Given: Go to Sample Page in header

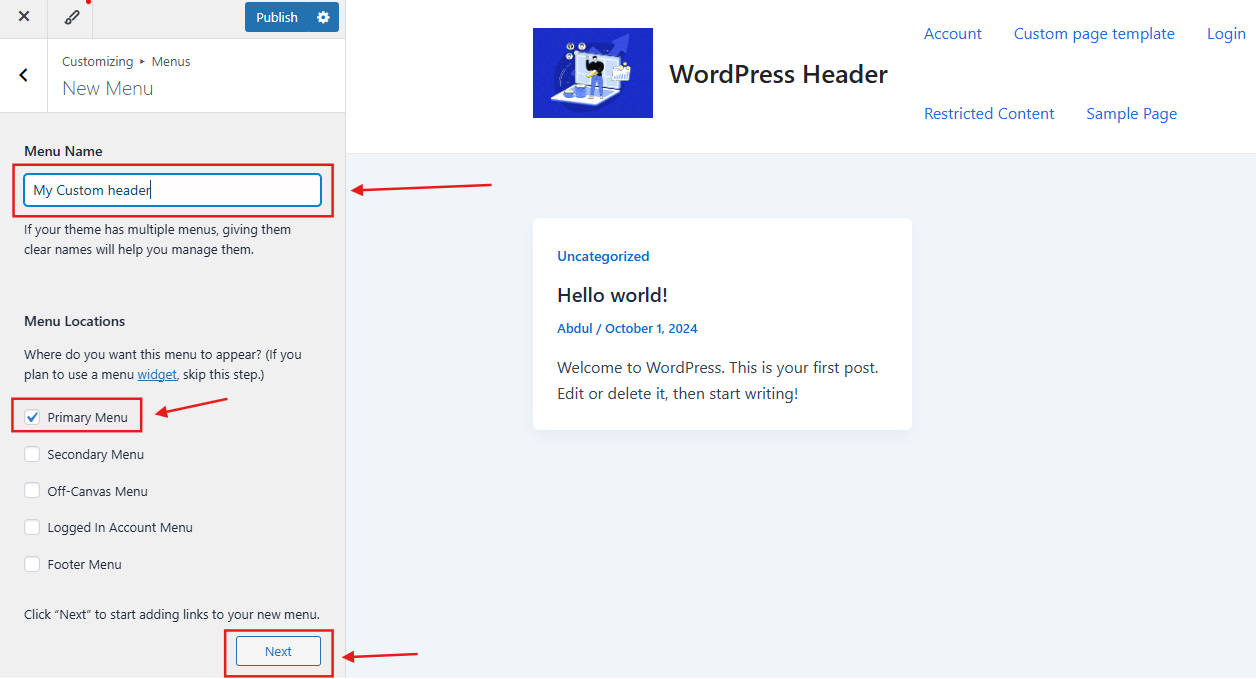Looking at the screenshot, I should pos(1131,114).
